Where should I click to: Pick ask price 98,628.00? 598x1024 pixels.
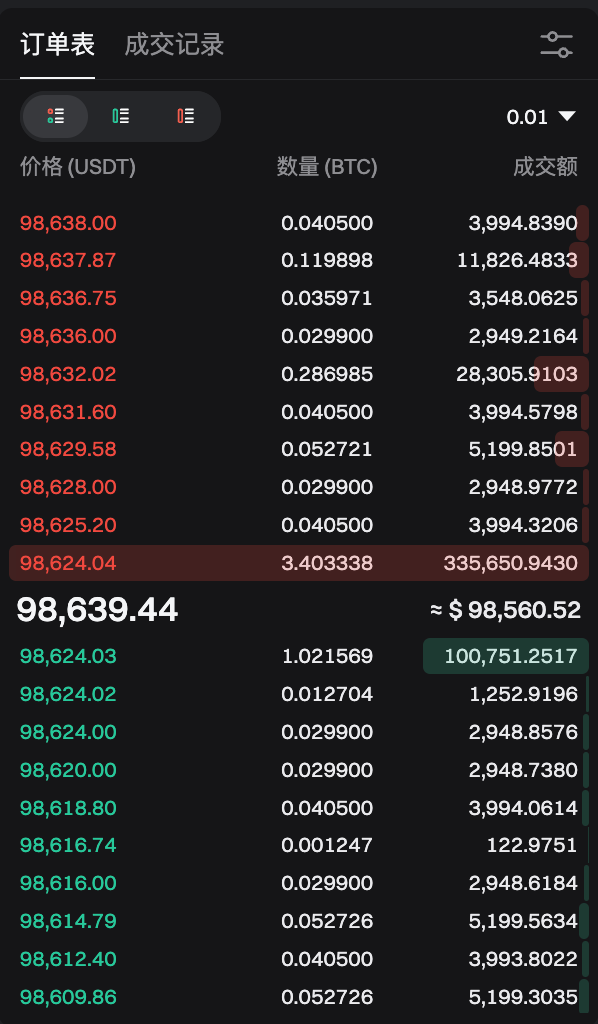(68, 487)
